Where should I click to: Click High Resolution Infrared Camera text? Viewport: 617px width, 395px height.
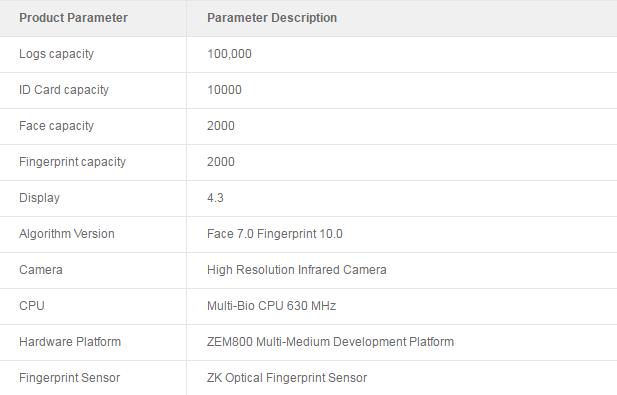[x=297, y=270]
